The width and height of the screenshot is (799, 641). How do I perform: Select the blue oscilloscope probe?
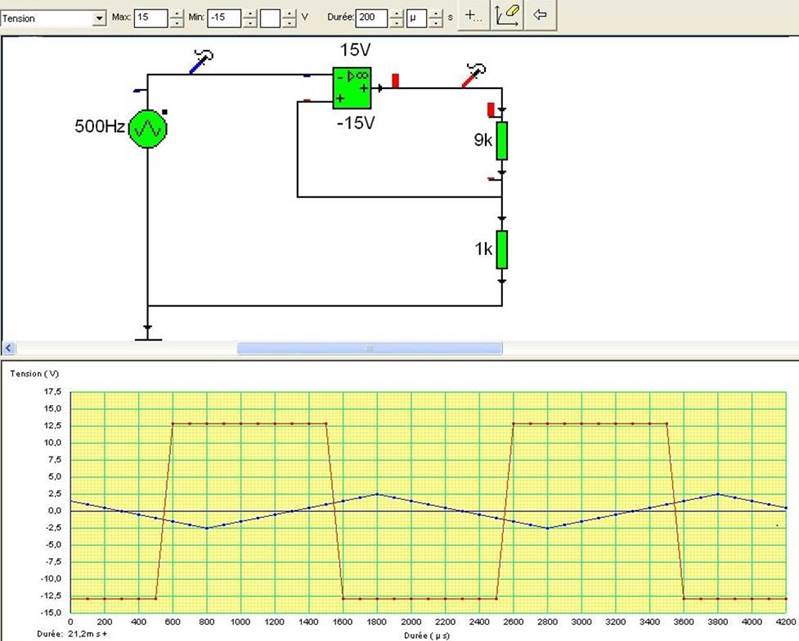[201, 62]
